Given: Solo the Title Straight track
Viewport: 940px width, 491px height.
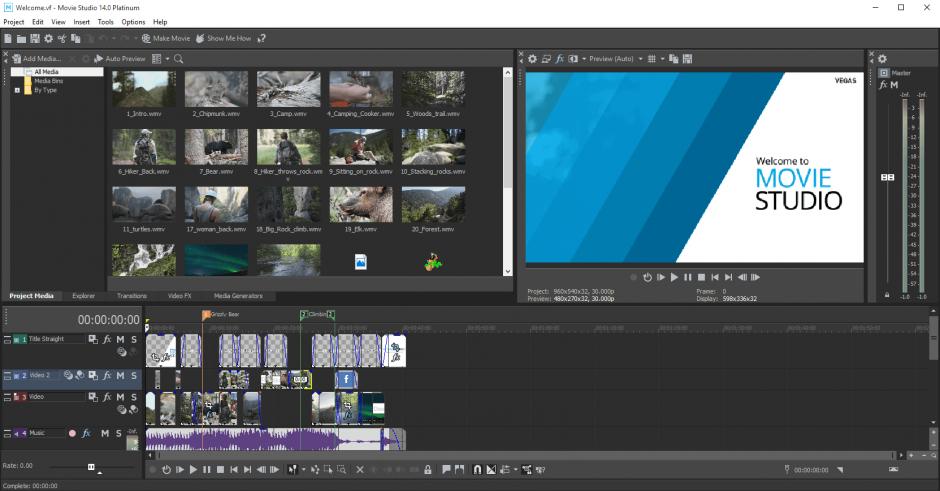Looking at the screenshot, I should (134, 339).
